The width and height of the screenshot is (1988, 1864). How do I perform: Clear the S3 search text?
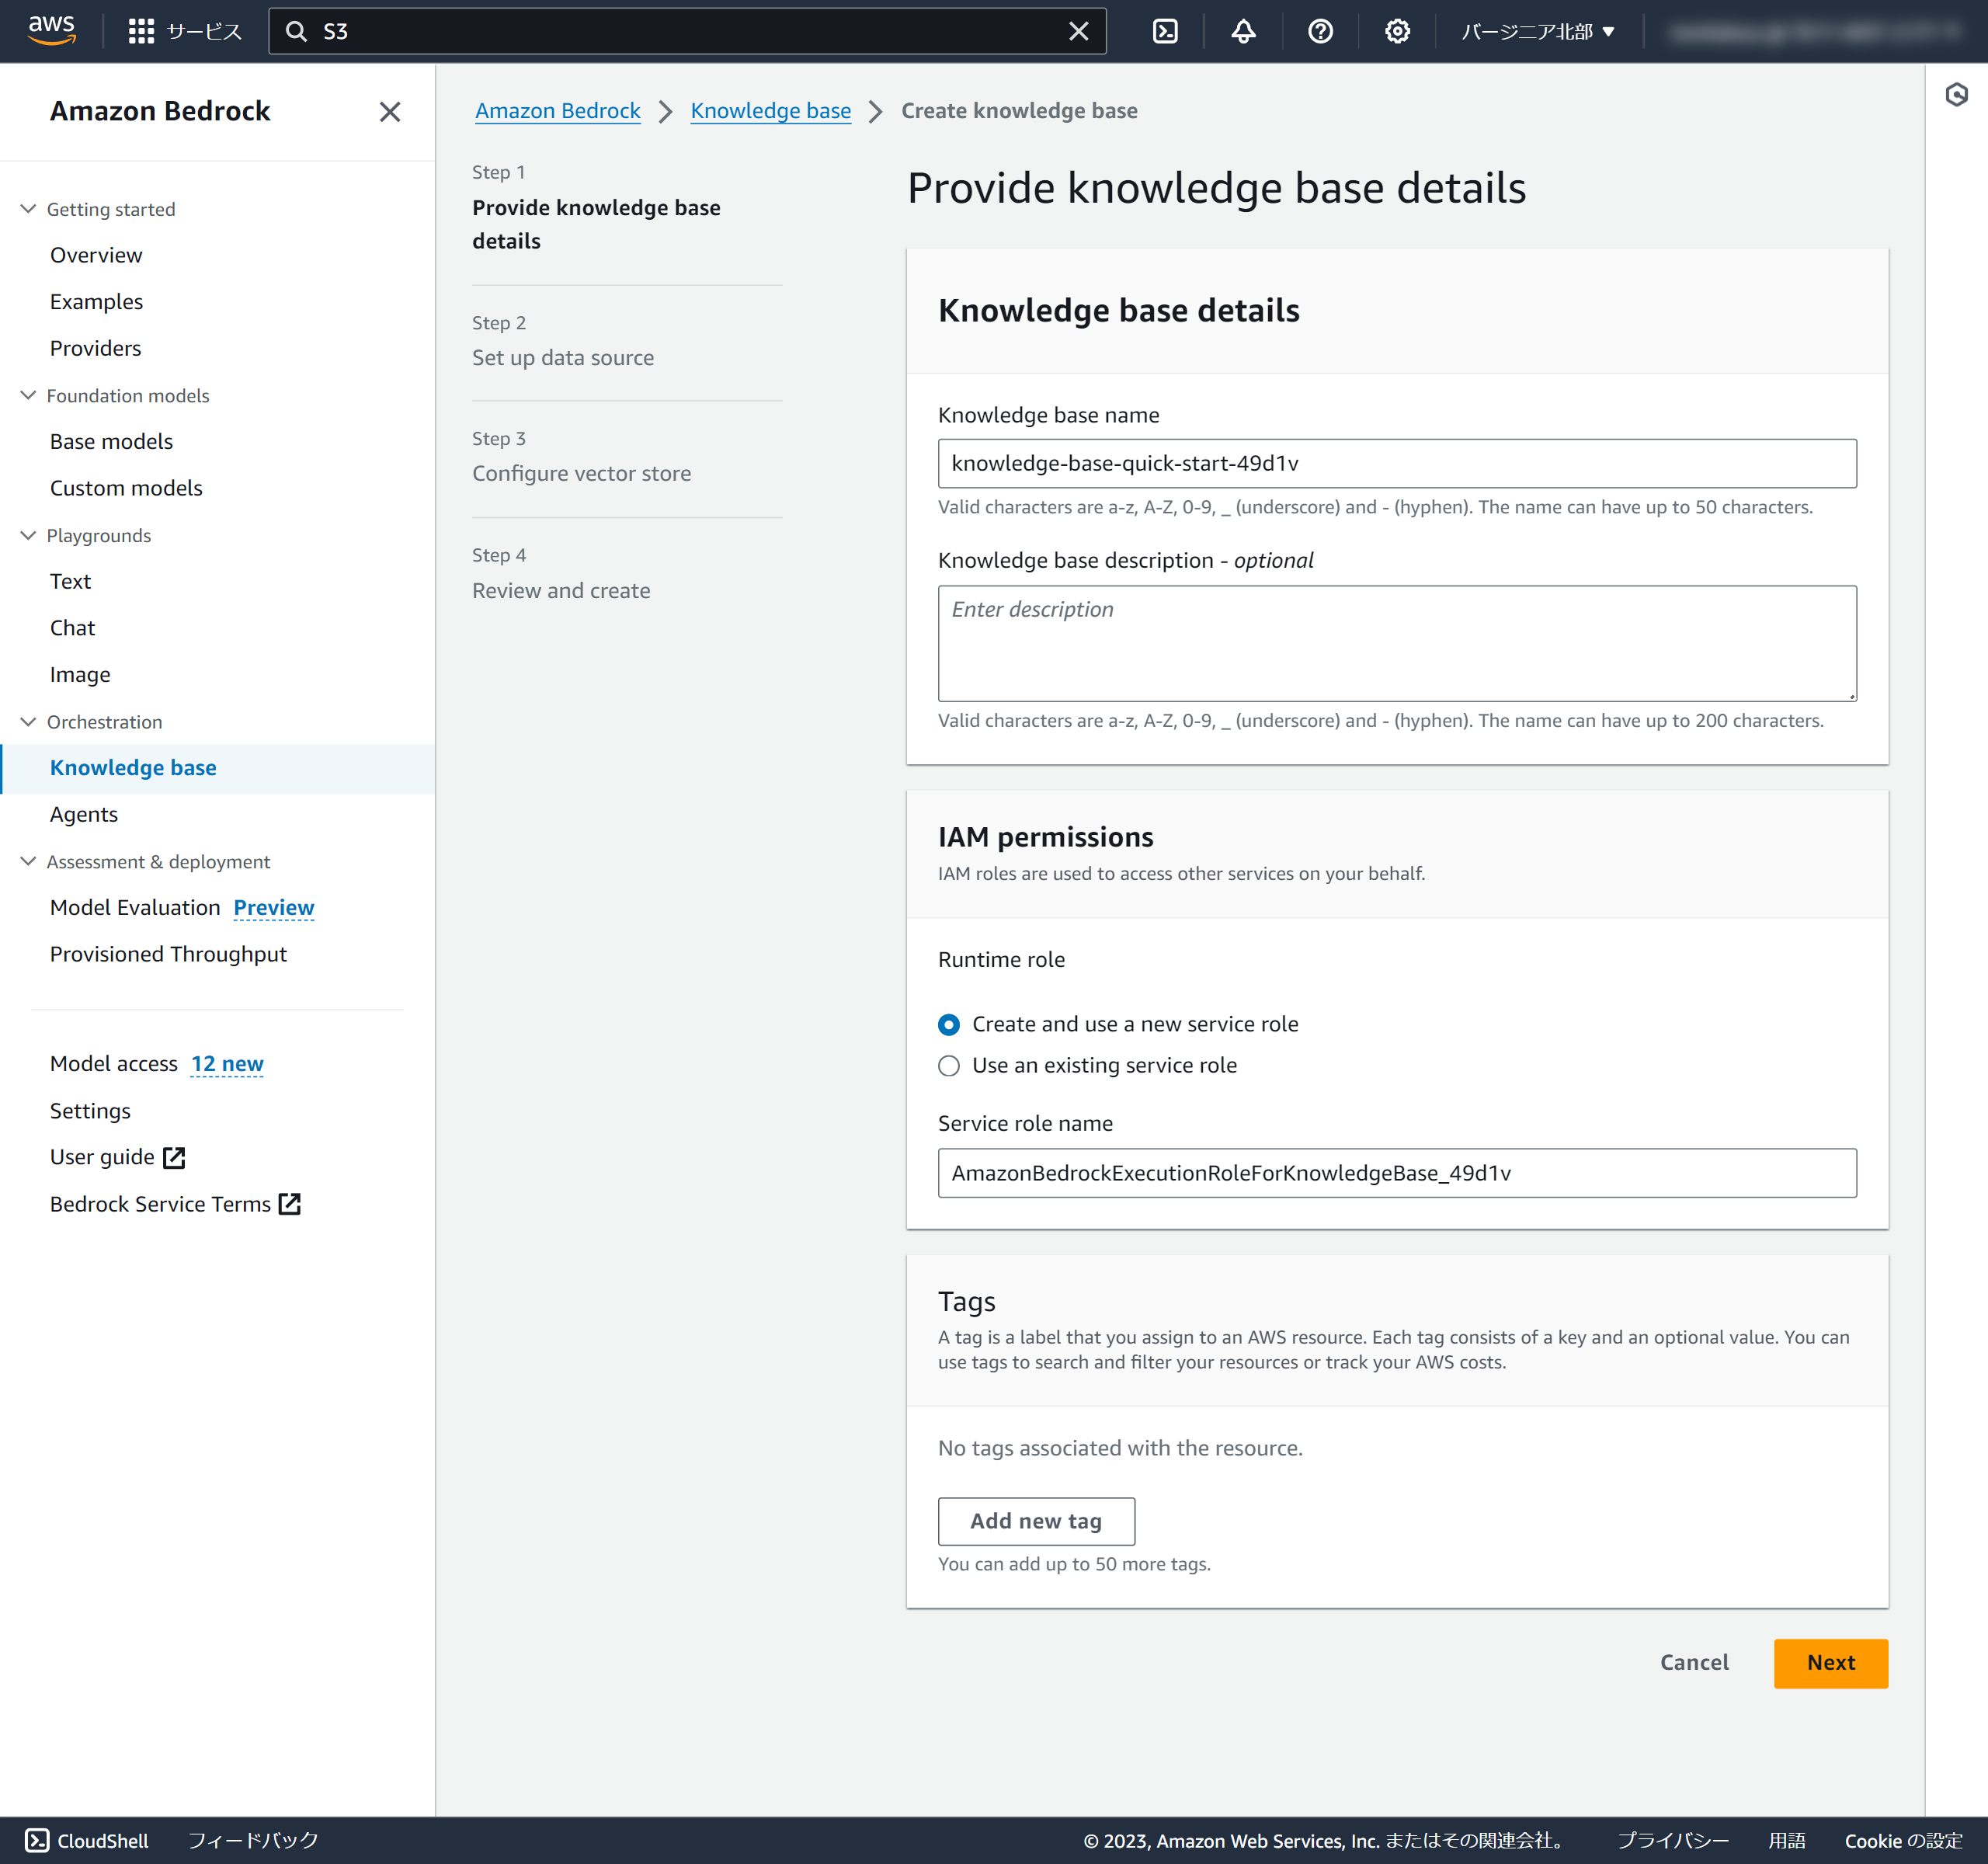click(x=1078, y=31)
